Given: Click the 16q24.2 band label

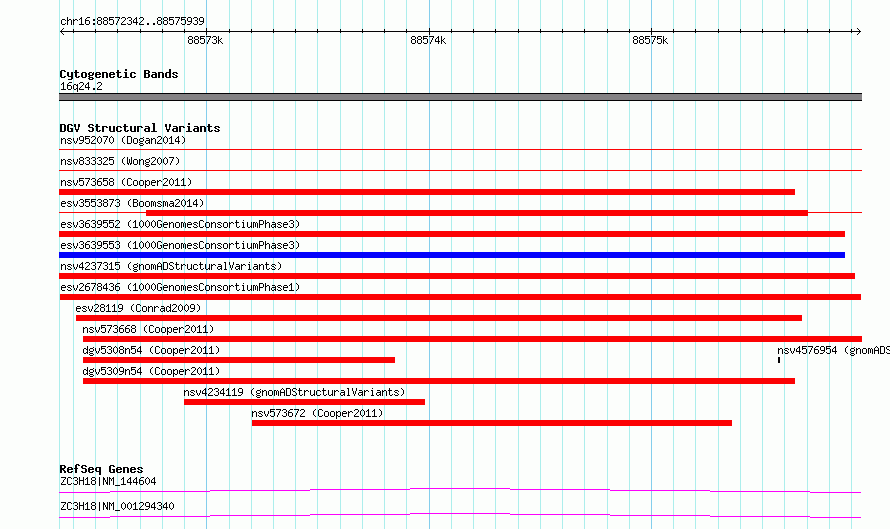Looking at the screenshot, I should 81,86.
